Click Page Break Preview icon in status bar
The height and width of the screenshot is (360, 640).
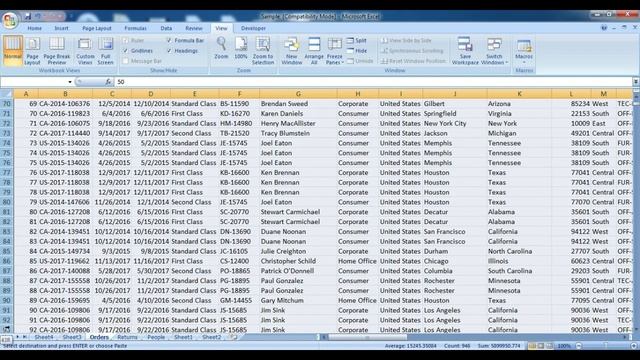[549, 346]
